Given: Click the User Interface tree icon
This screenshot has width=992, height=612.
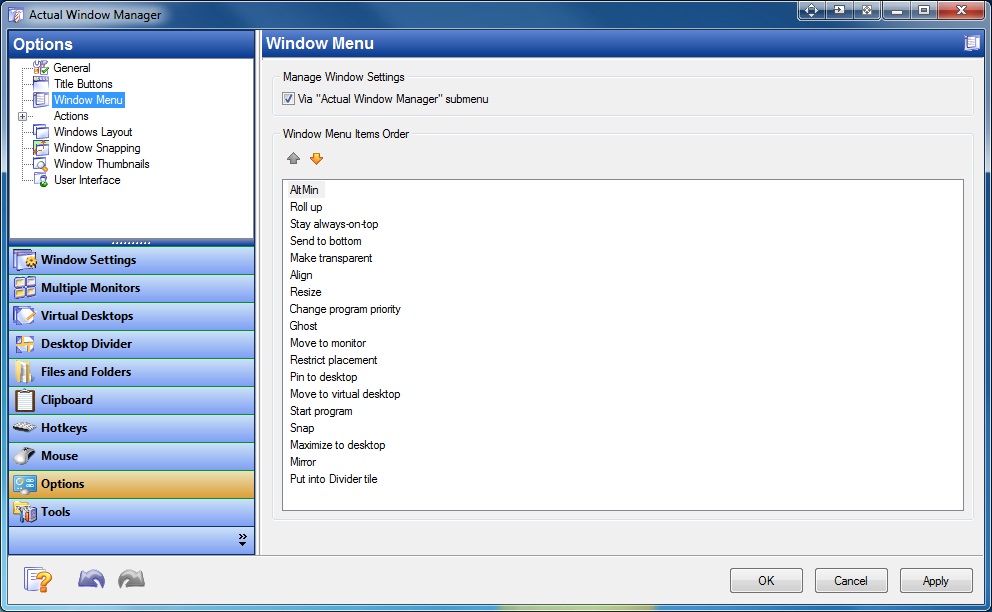Looking at the screenshot, I should [x=41, y=180].
